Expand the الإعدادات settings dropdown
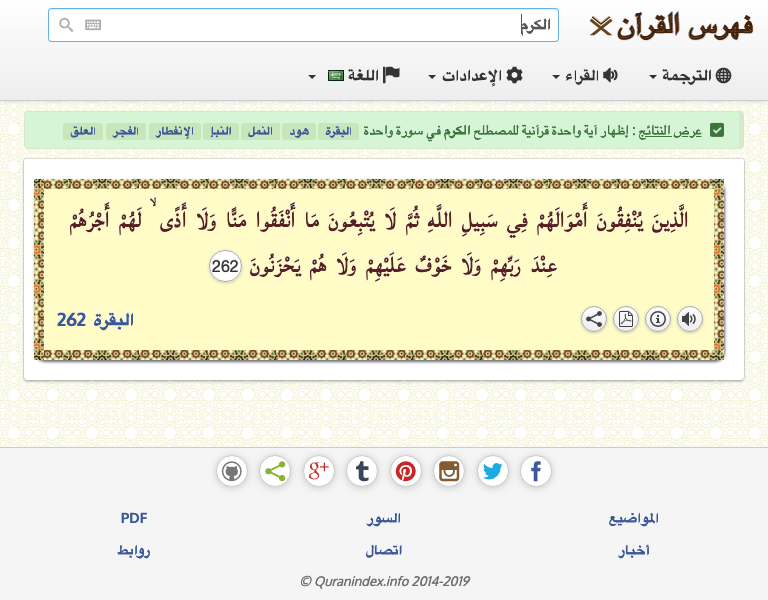The image size is (768, 600). (476, 76)
